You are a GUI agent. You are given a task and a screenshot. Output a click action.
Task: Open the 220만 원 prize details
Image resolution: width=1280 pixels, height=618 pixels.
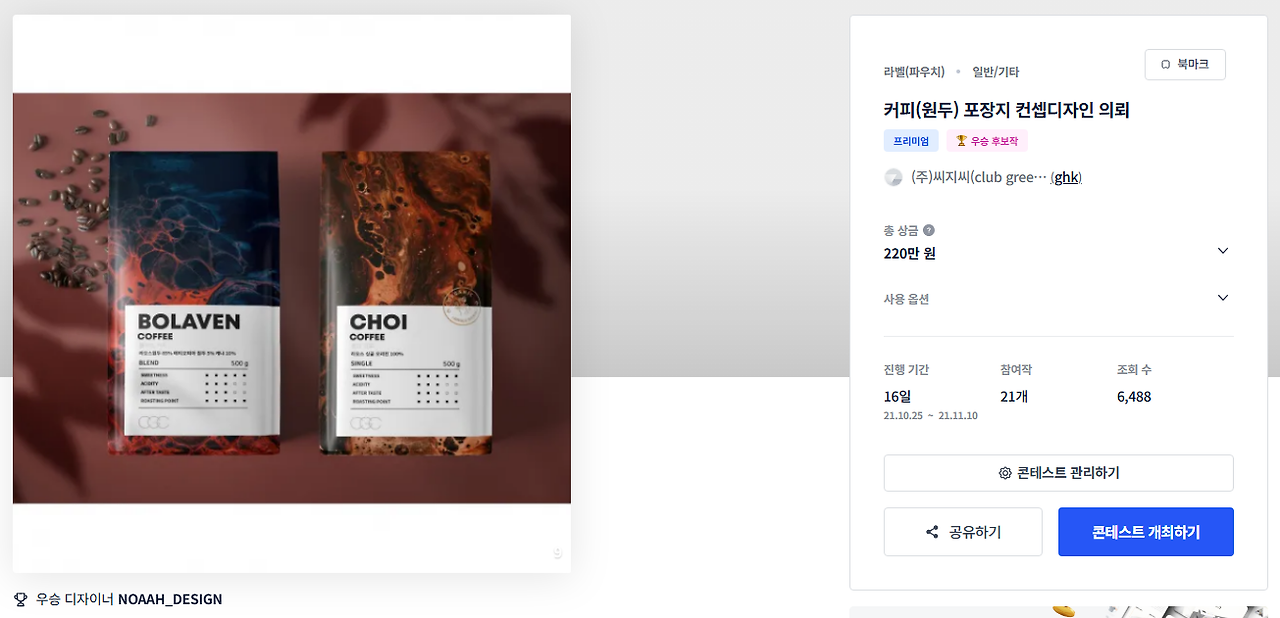(x=910, y=254)
